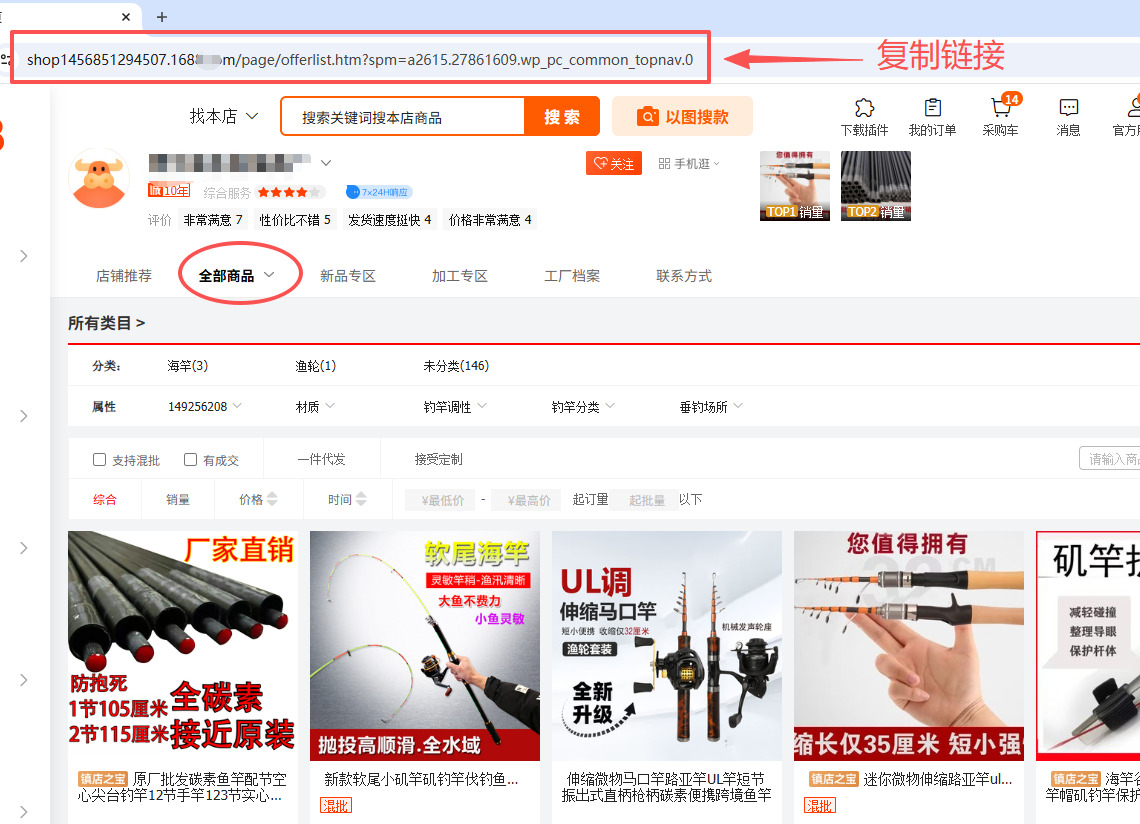Click the 诚10年 membership badge
Screen dimensions: 1140x824
click(169, 191)
